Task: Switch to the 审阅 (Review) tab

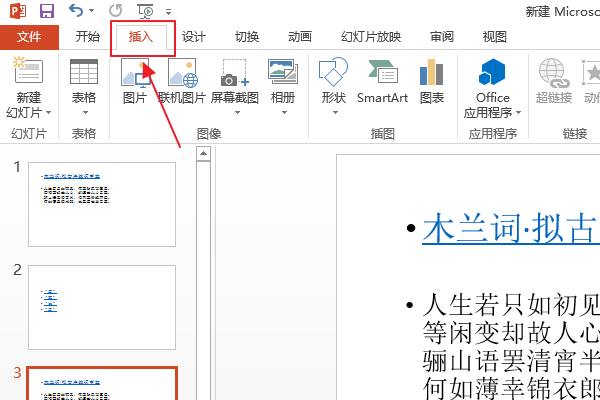Action: (x=442, y=37)
